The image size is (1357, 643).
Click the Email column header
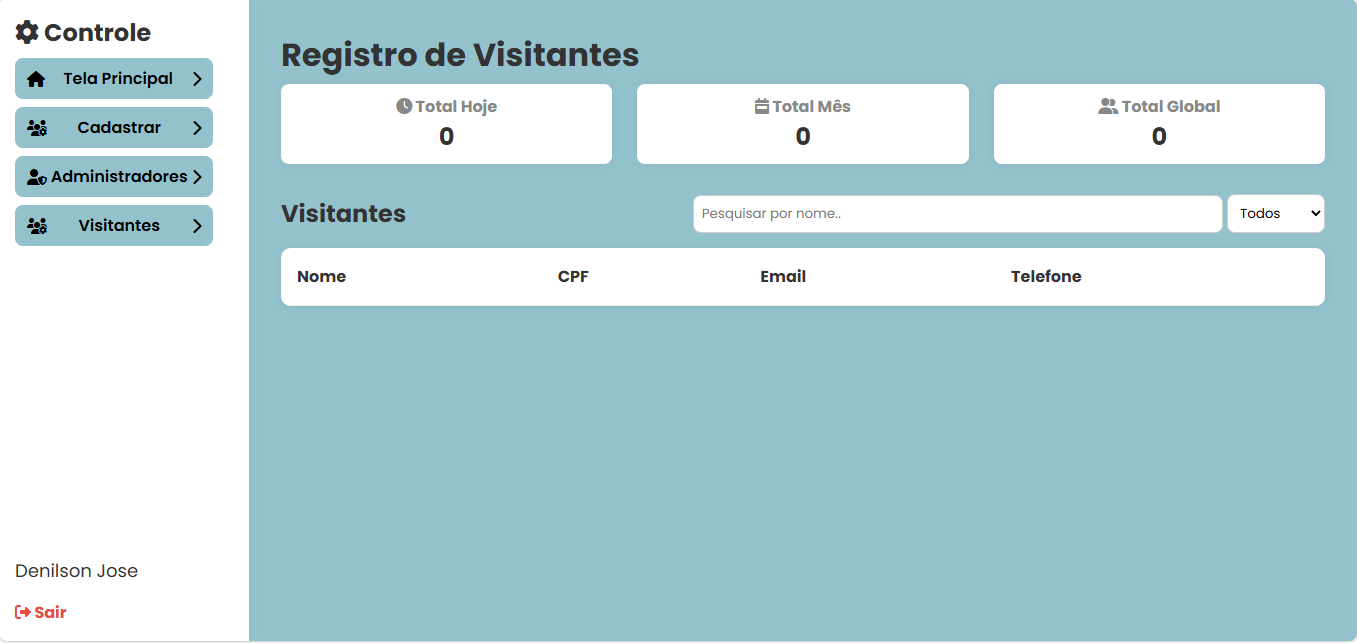pyautogui.click(x=783, y=277)
